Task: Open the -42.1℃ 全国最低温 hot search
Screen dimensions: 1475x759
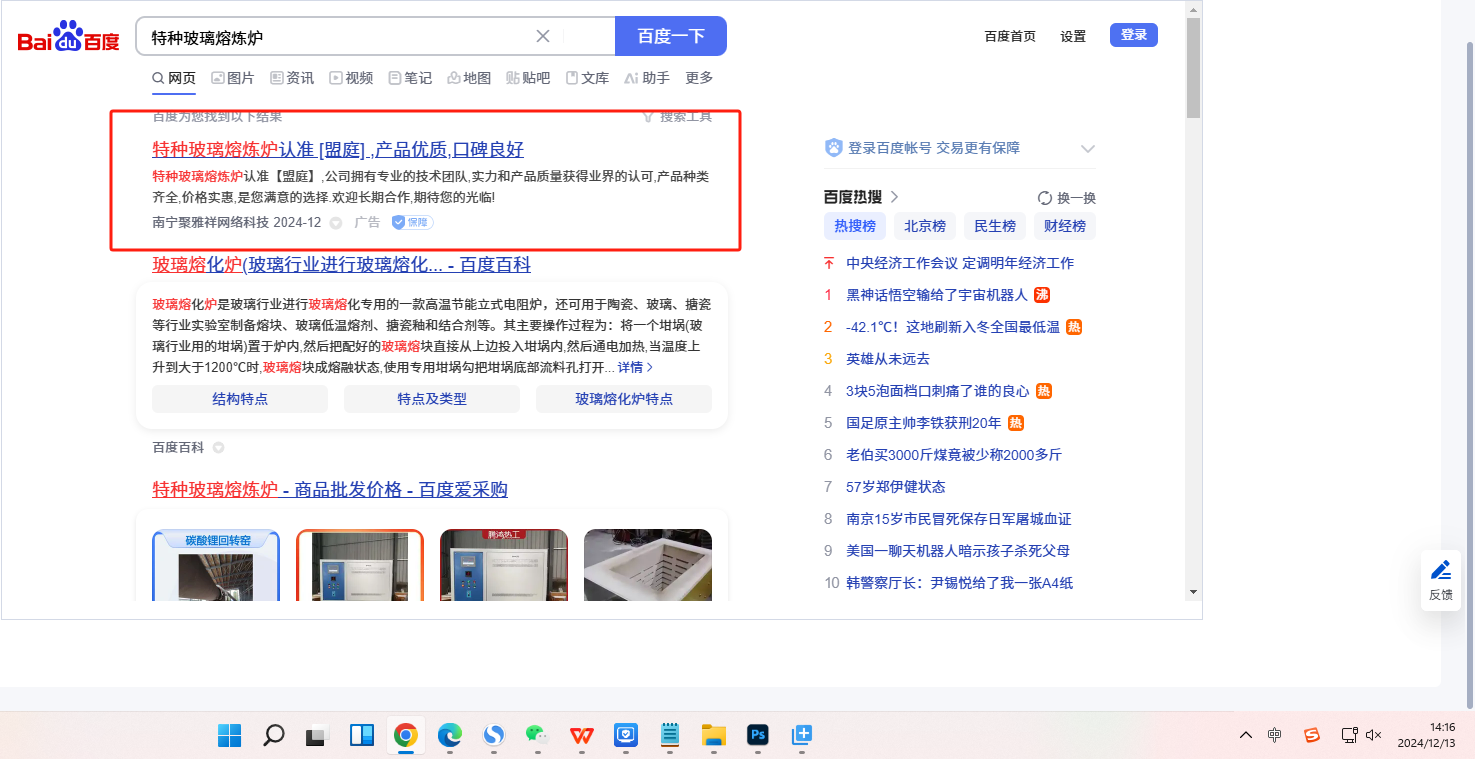Action: (953, 327)
